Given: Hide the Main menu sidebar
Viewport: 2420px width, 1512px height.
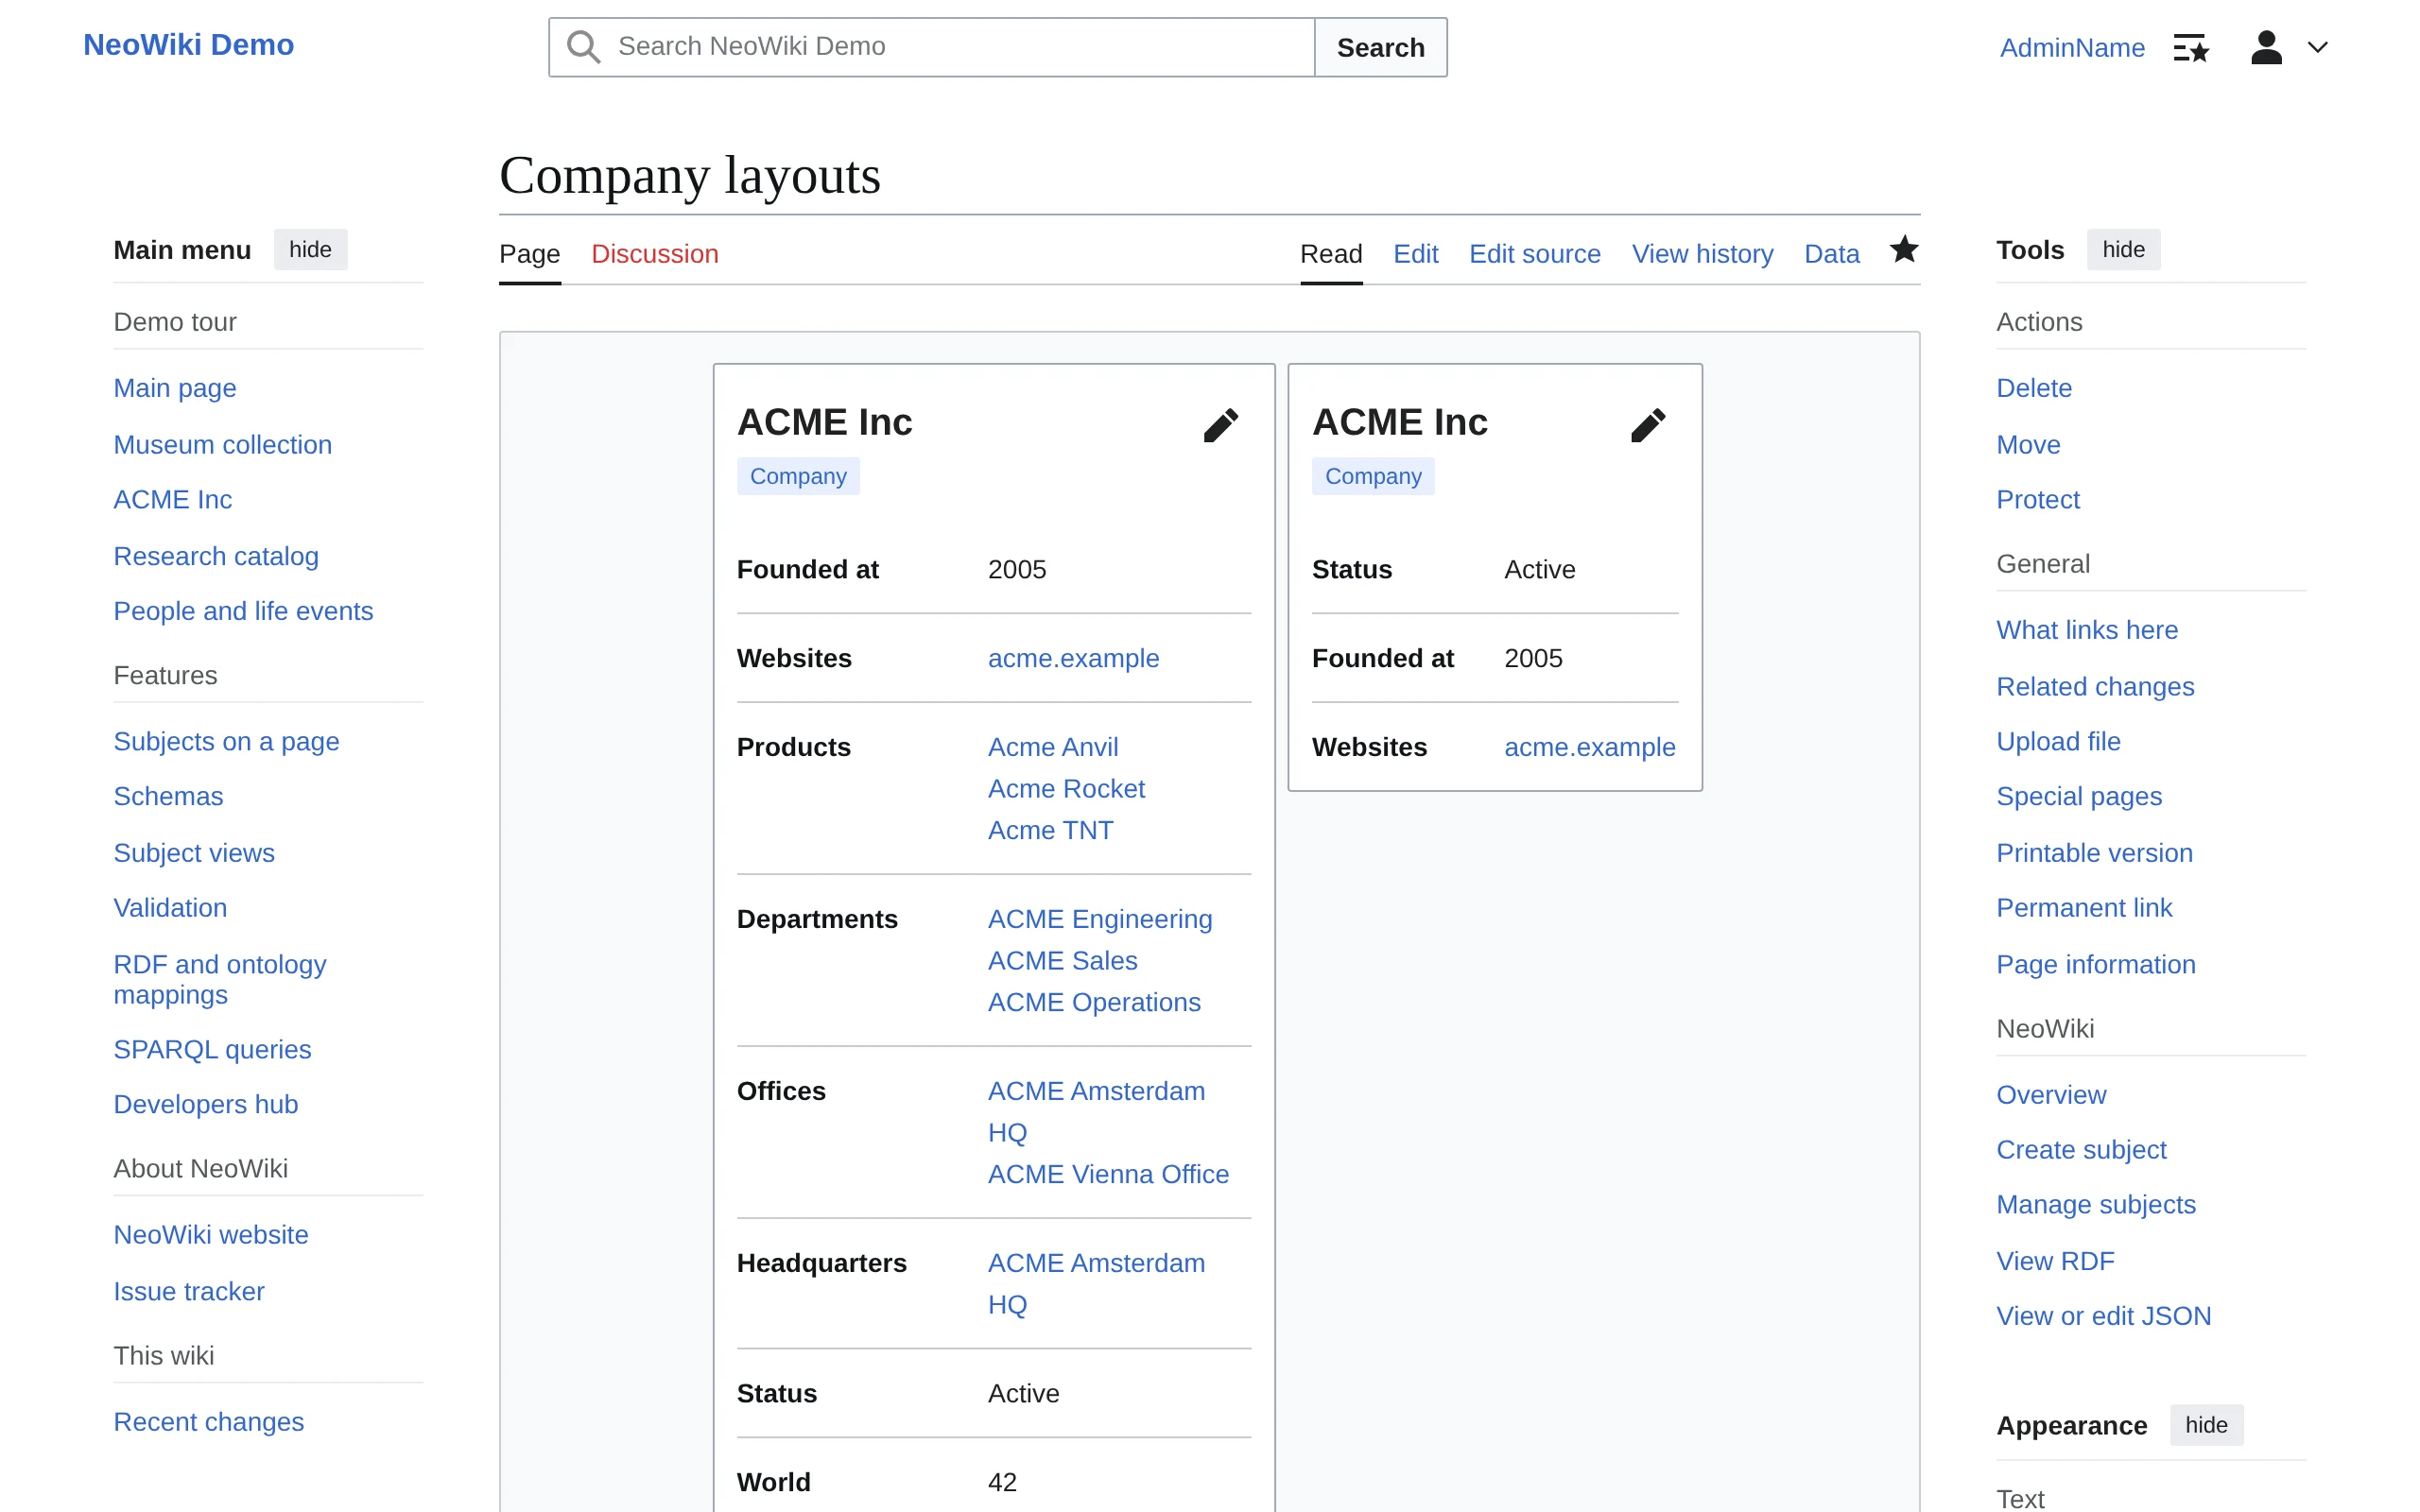Looking at the screenshot, I should 310,249.
